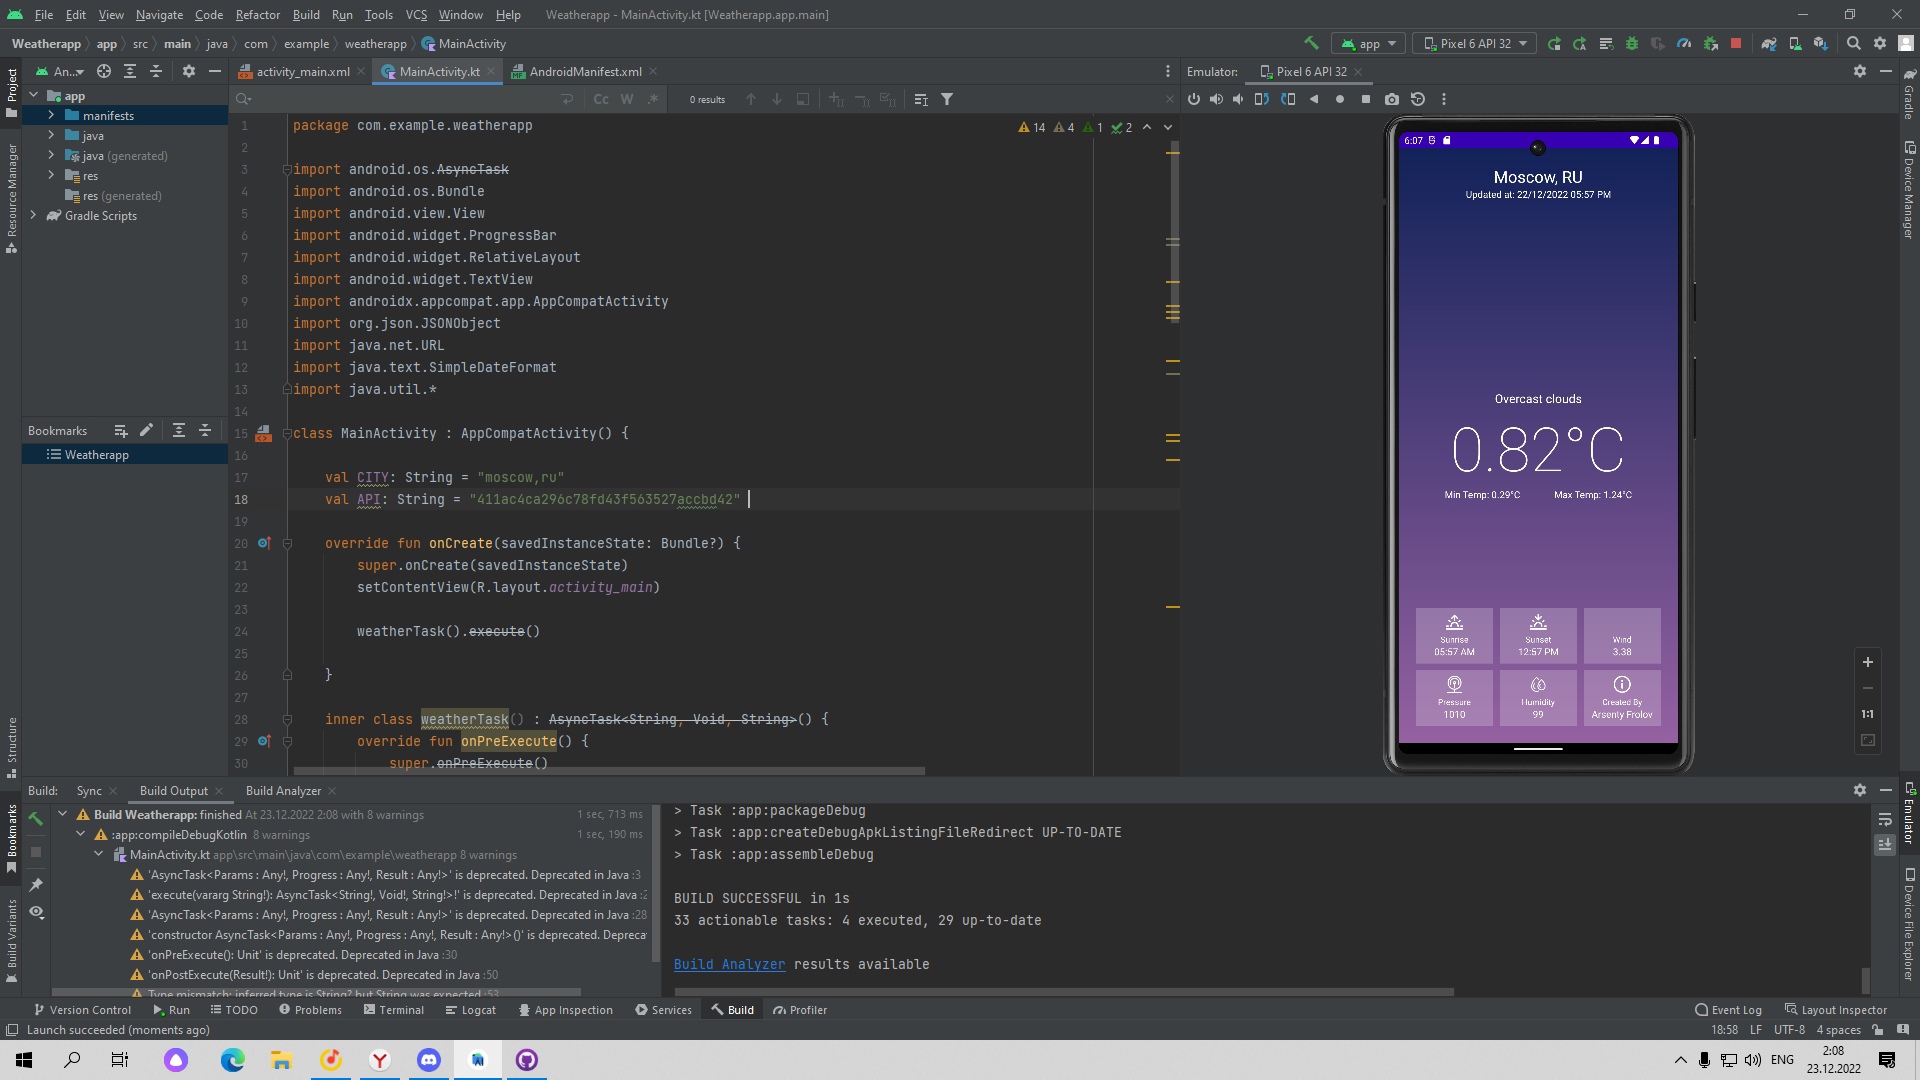Click the emulator zoom in plus button
This screenshot has width=1920, height=1080.
click(1867, 662)
